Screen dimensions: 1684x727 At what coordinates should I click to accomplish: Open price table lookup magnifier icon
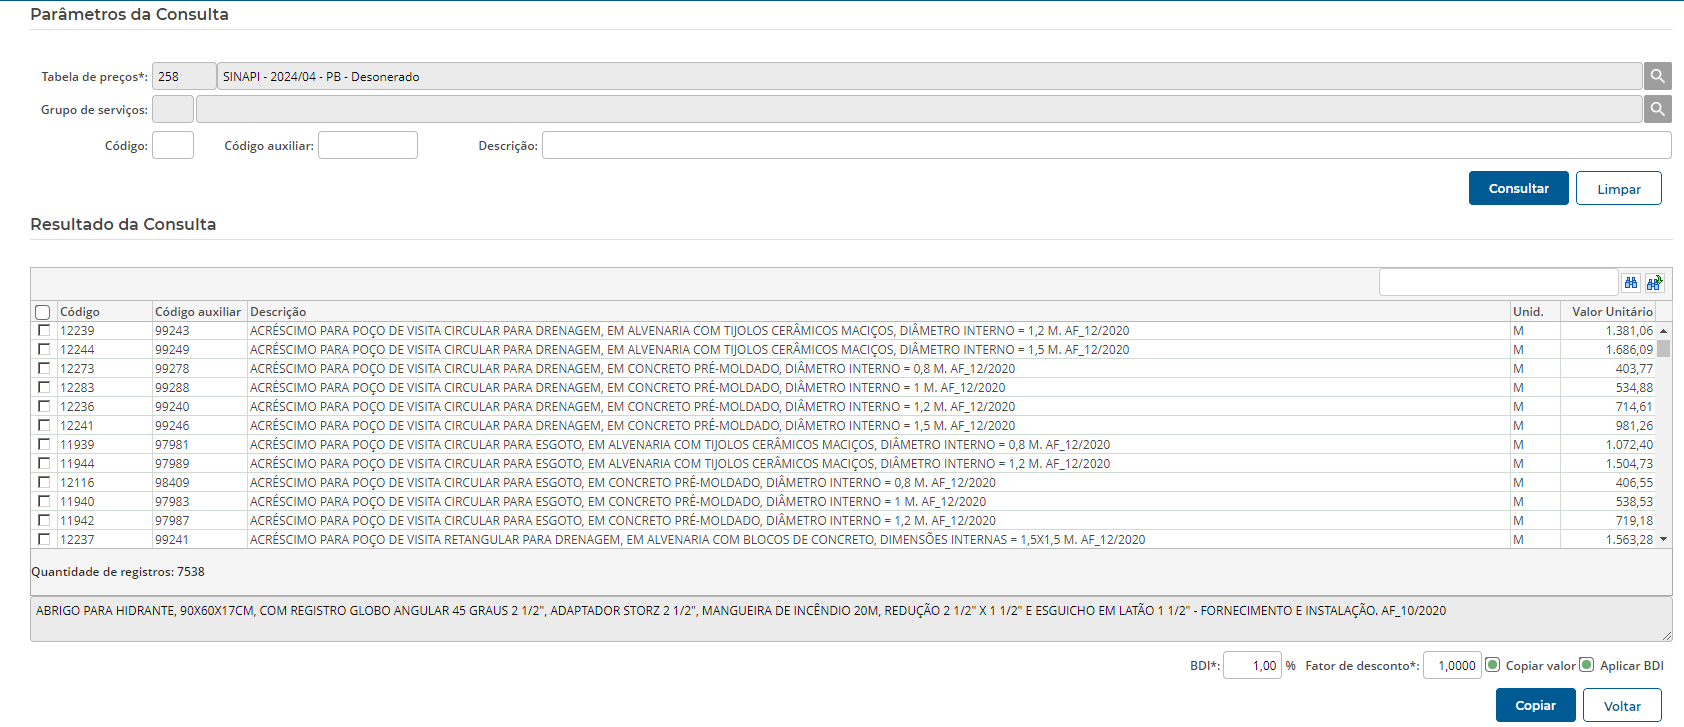tap(1657, 76)
